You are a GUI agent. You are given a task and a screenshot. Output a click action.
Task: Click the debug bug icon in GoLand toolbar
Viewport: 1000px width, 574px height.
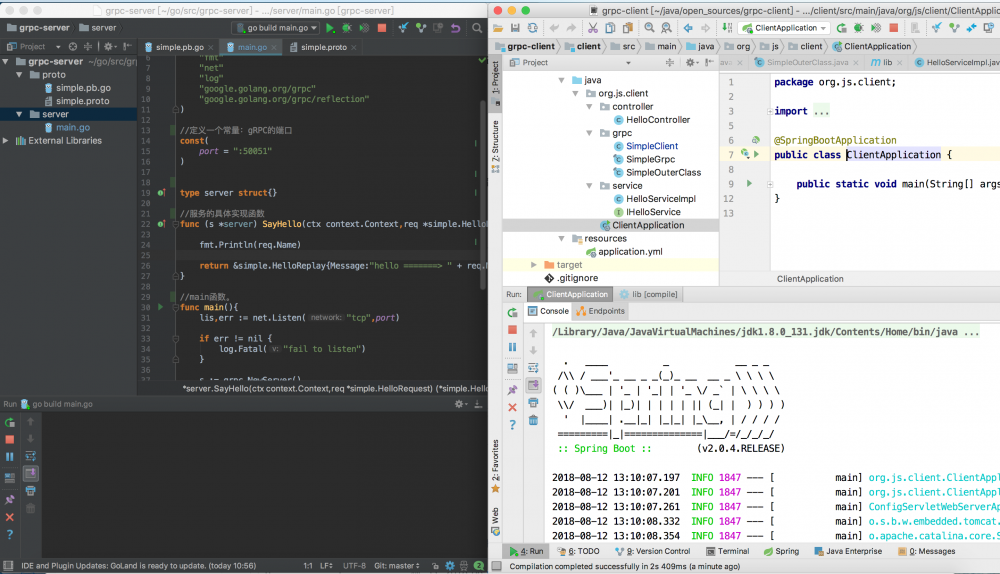point(346,29)
